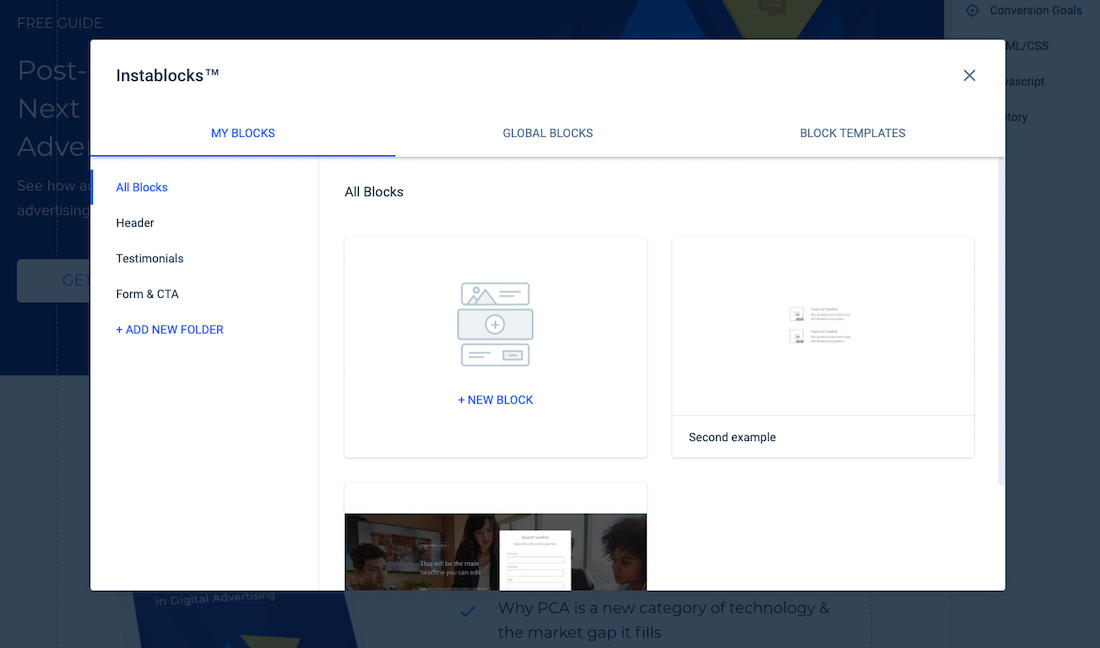This screenshot has height=648, width=1100.
Task: Switch to the My Blocks tab
Action: (243, 133)
